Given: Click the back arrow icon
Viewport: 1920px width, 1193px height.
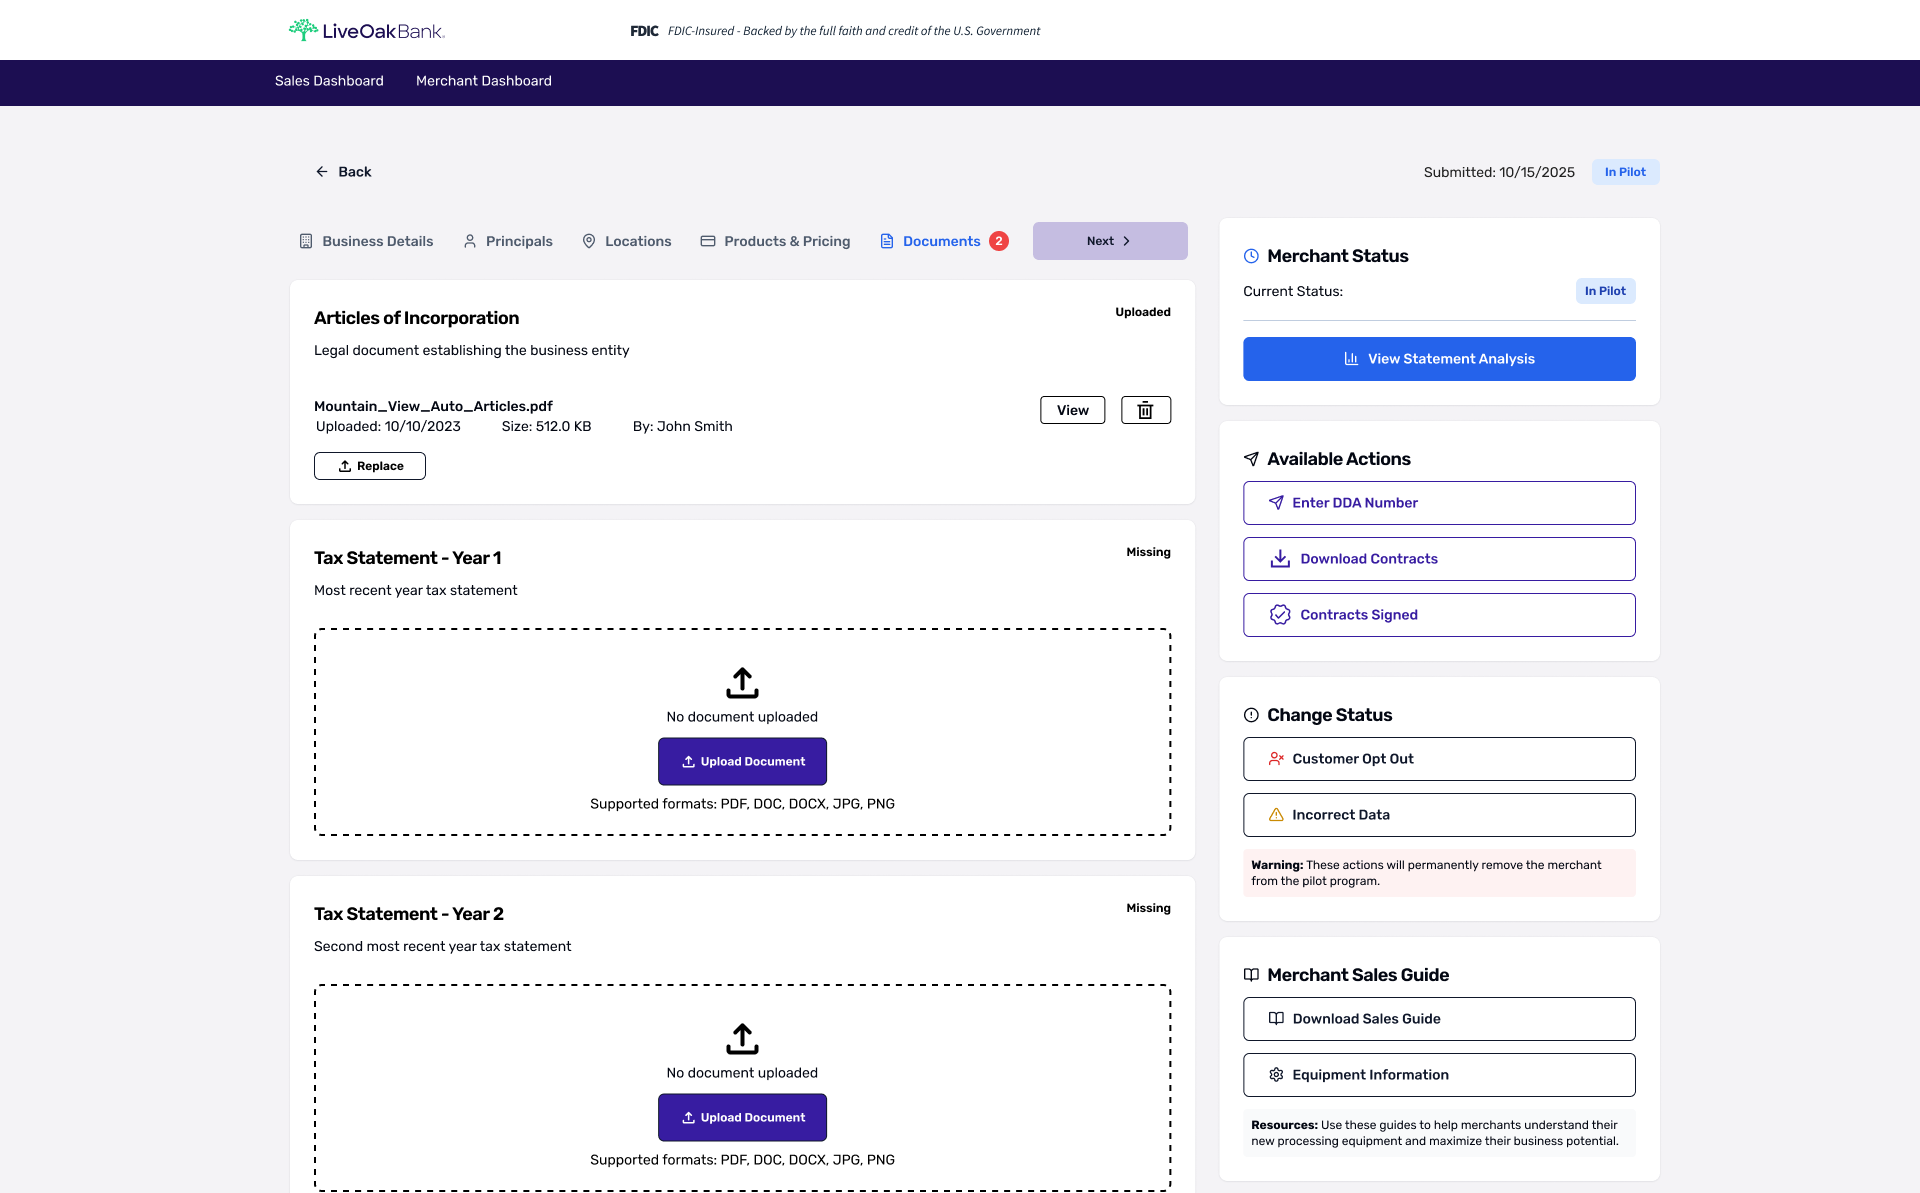Looking at the screenshot, I should click(x=322, y=172).
